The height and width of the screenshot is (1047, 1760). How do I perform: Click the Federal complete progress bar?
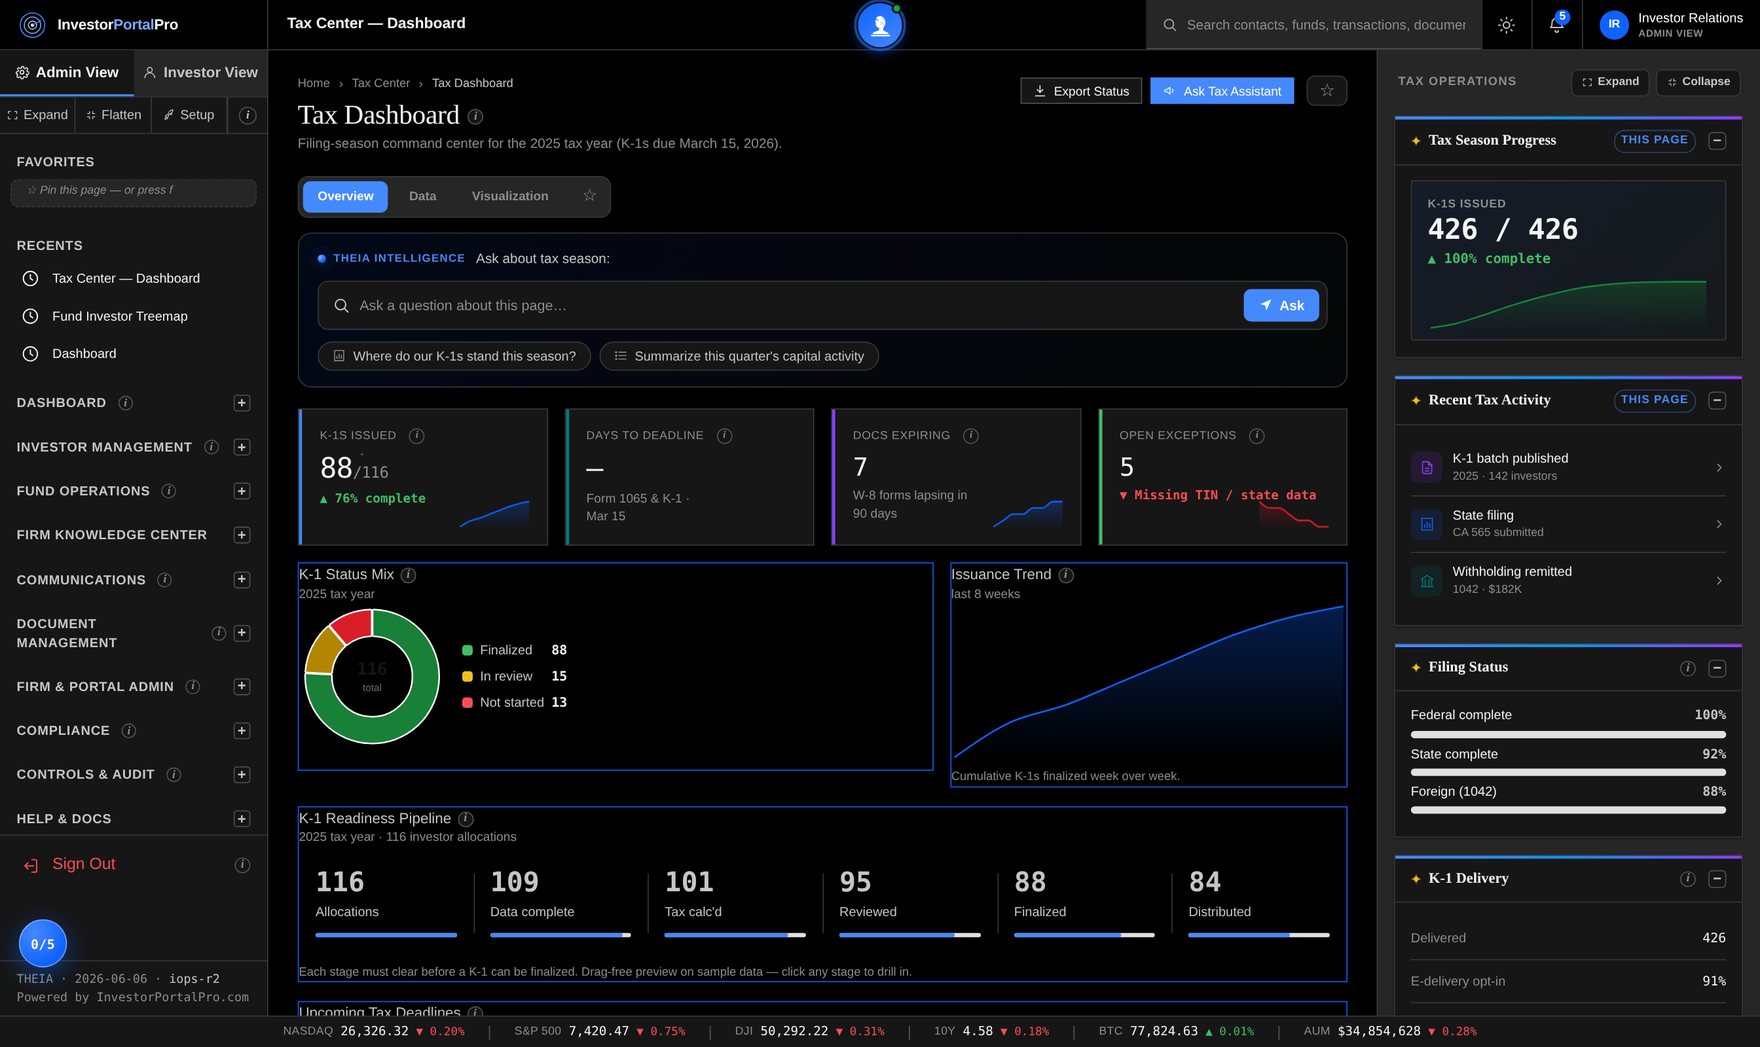click(1568, 734)
